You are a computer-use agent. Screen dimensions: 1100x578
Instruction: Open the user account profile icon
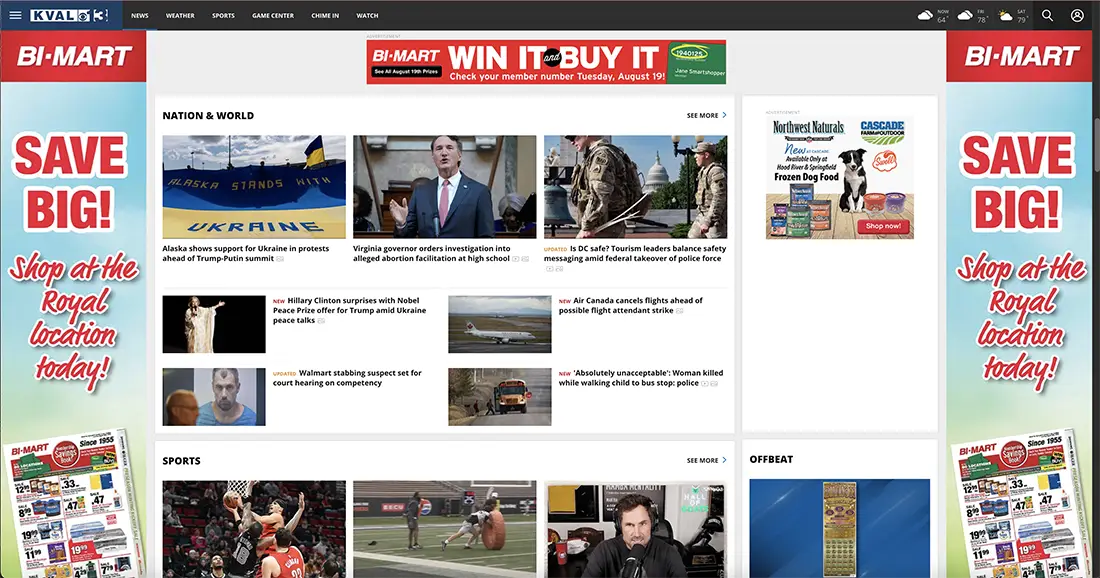coord(1077,15)
